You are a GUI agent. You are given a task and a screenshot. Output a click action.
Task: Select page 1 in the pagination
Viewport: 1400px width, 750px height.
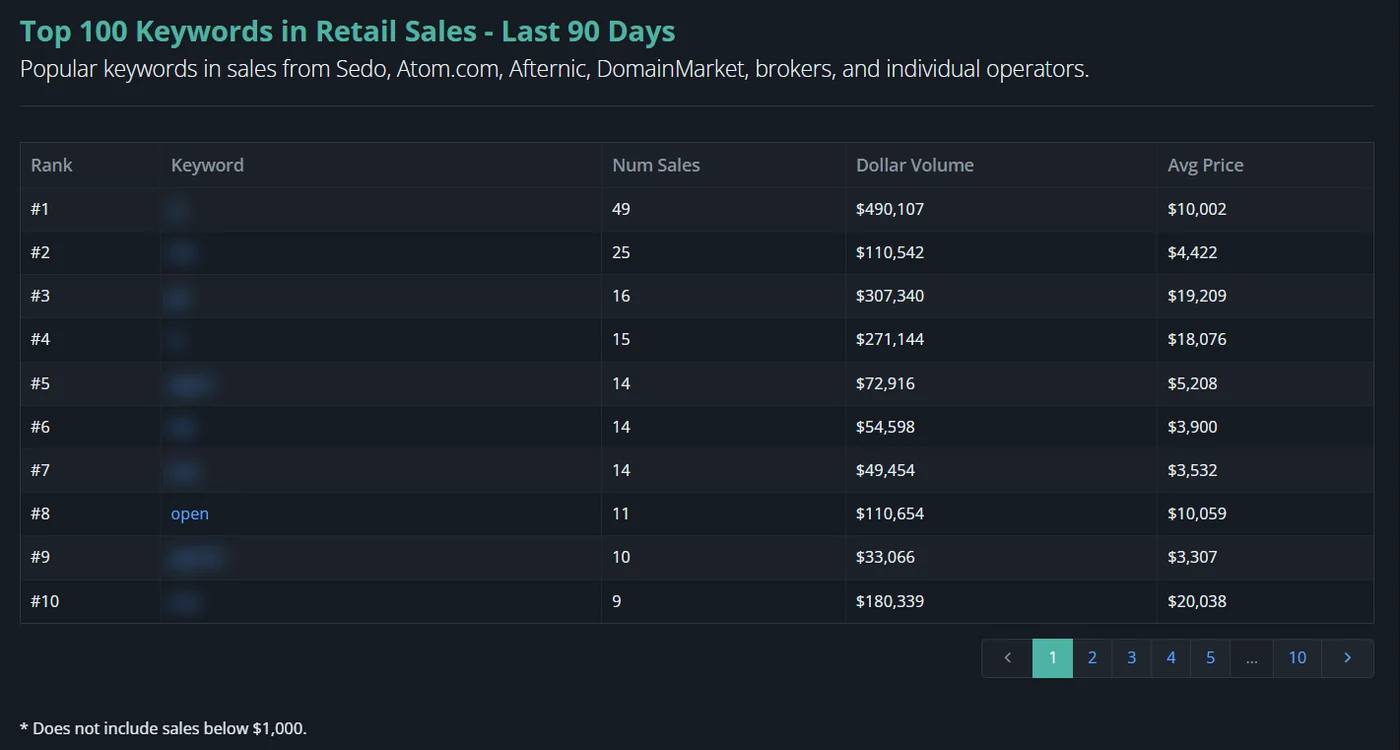pos(1052,658)
